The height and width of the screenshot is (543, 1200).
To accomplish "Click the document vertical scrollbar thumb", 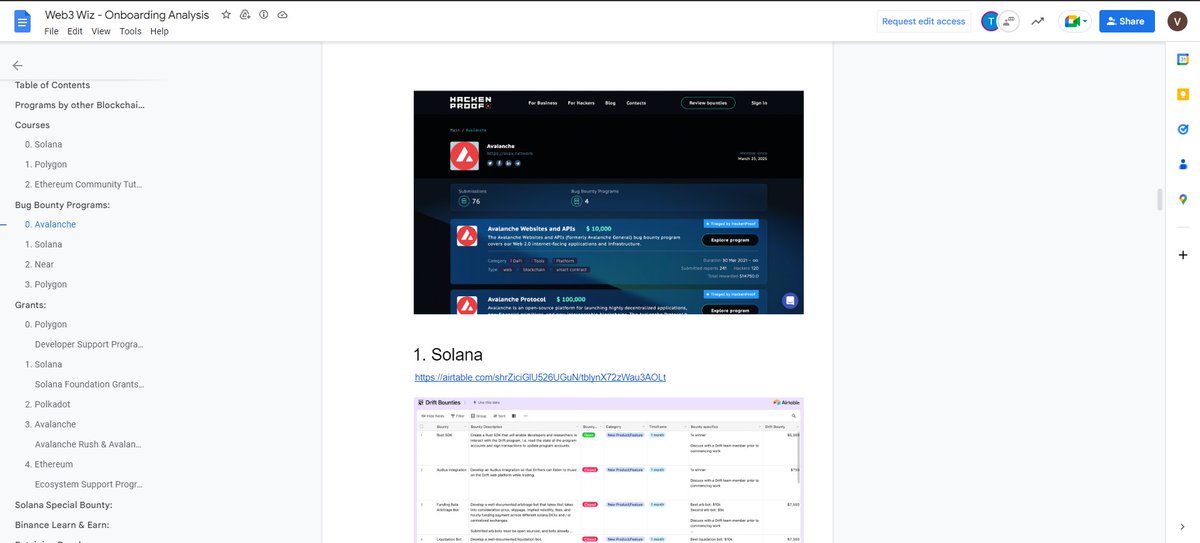I will (x=1160, y=199).
